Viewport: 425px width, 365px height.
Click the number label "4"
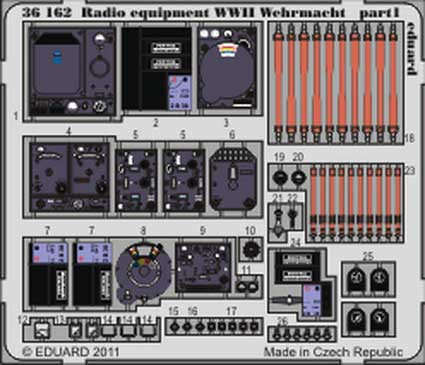[x=69, y=132]
